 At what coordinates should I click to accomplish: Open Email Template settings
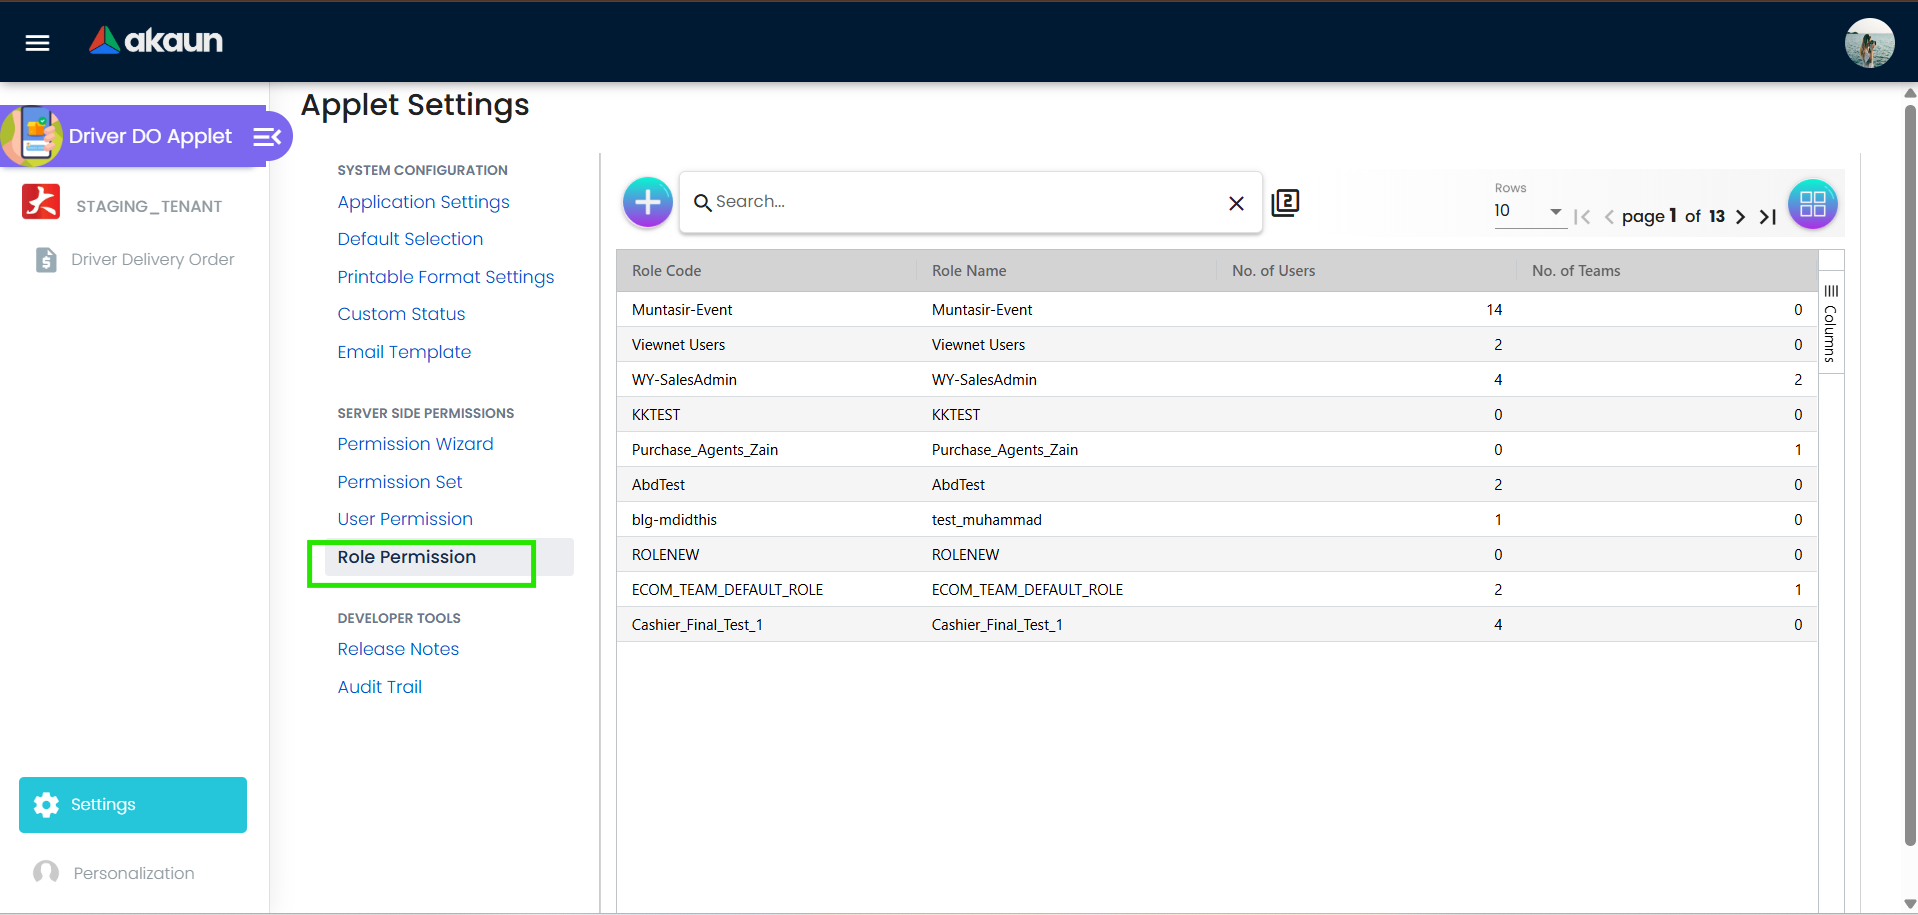click(x=404, y=352)
